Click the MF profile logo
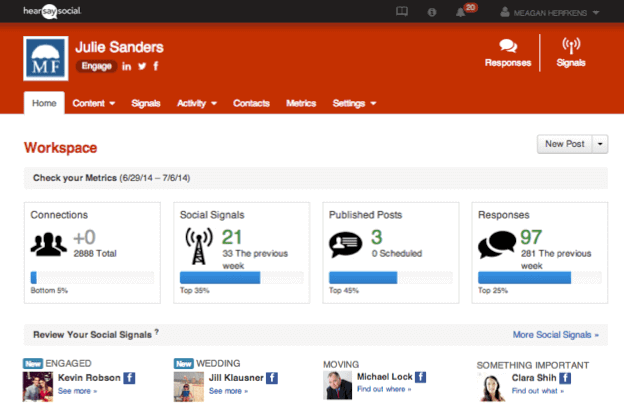Image resolution: width=624 pixels, height=418 pixels. click(x=45, y=58)
